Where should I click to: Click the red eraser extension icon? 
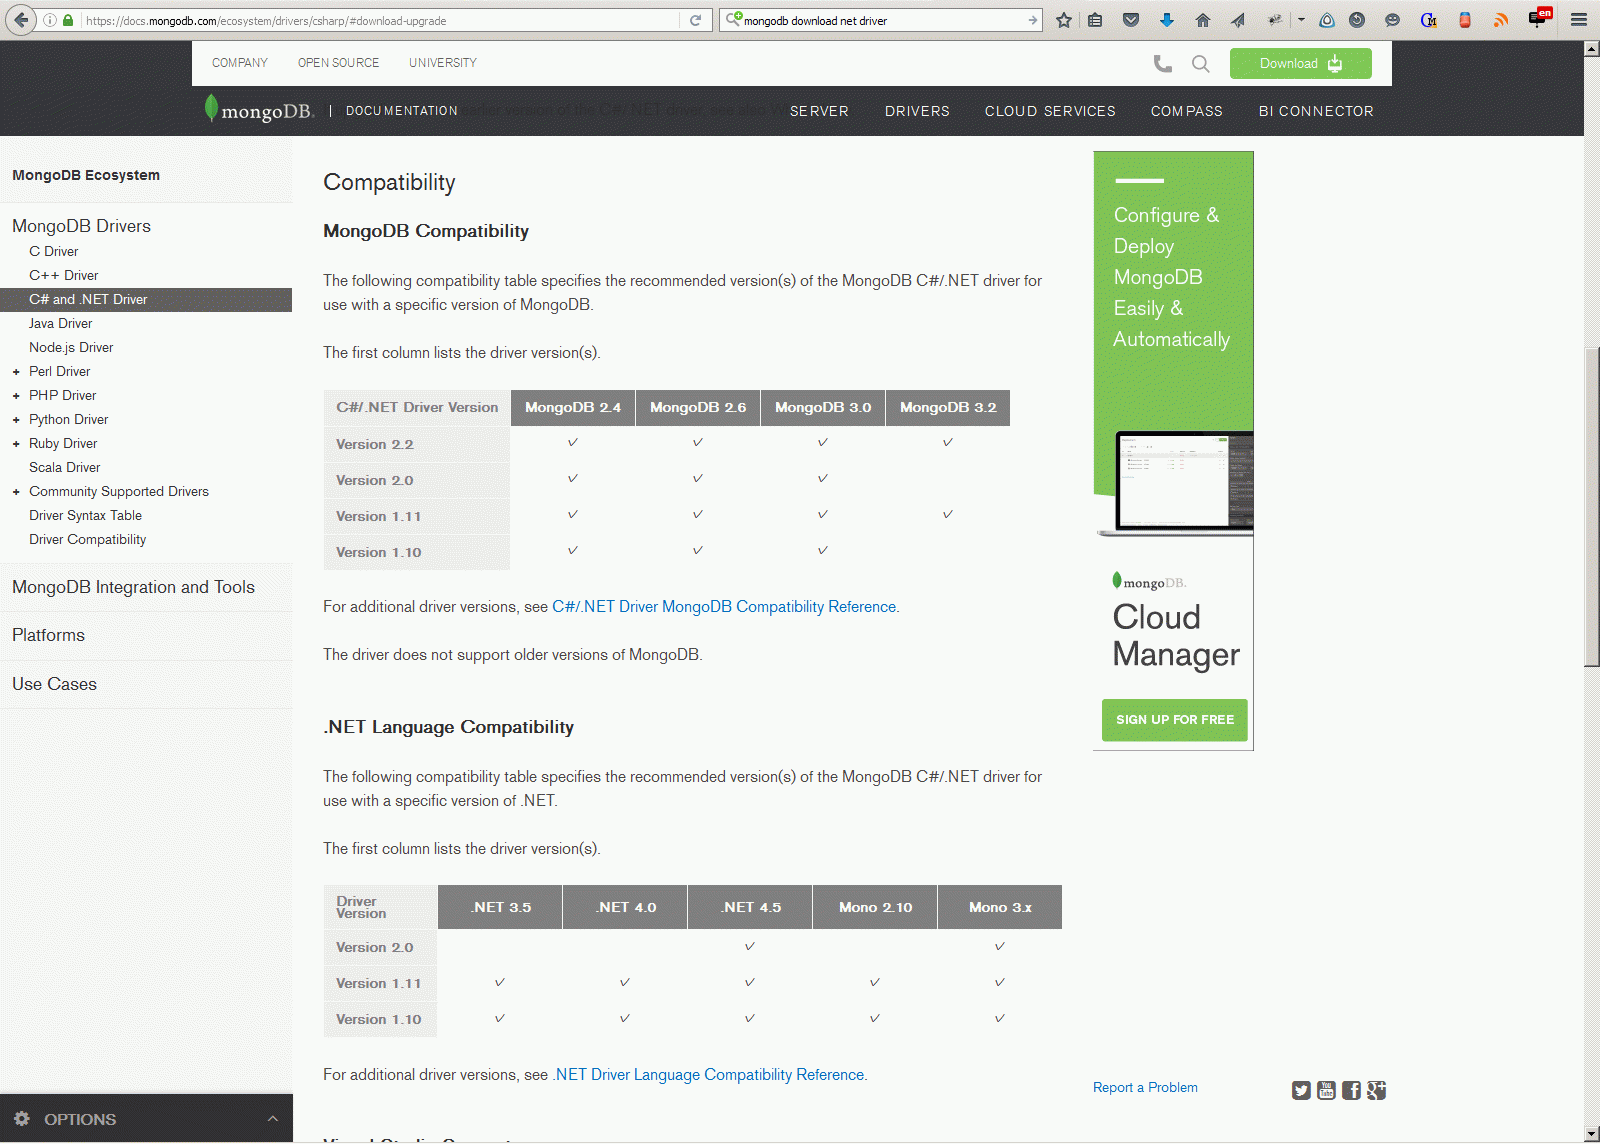pos(1465,20)
